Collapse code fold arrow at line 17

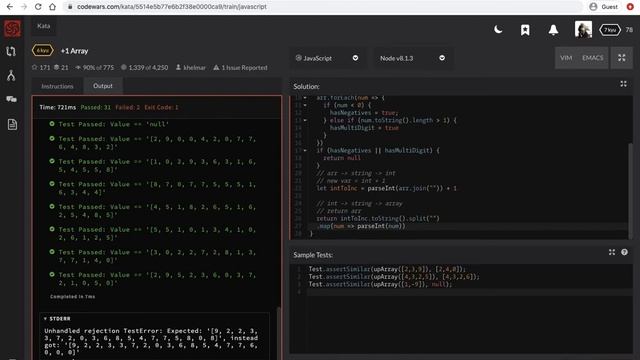[x=305, y=151]
